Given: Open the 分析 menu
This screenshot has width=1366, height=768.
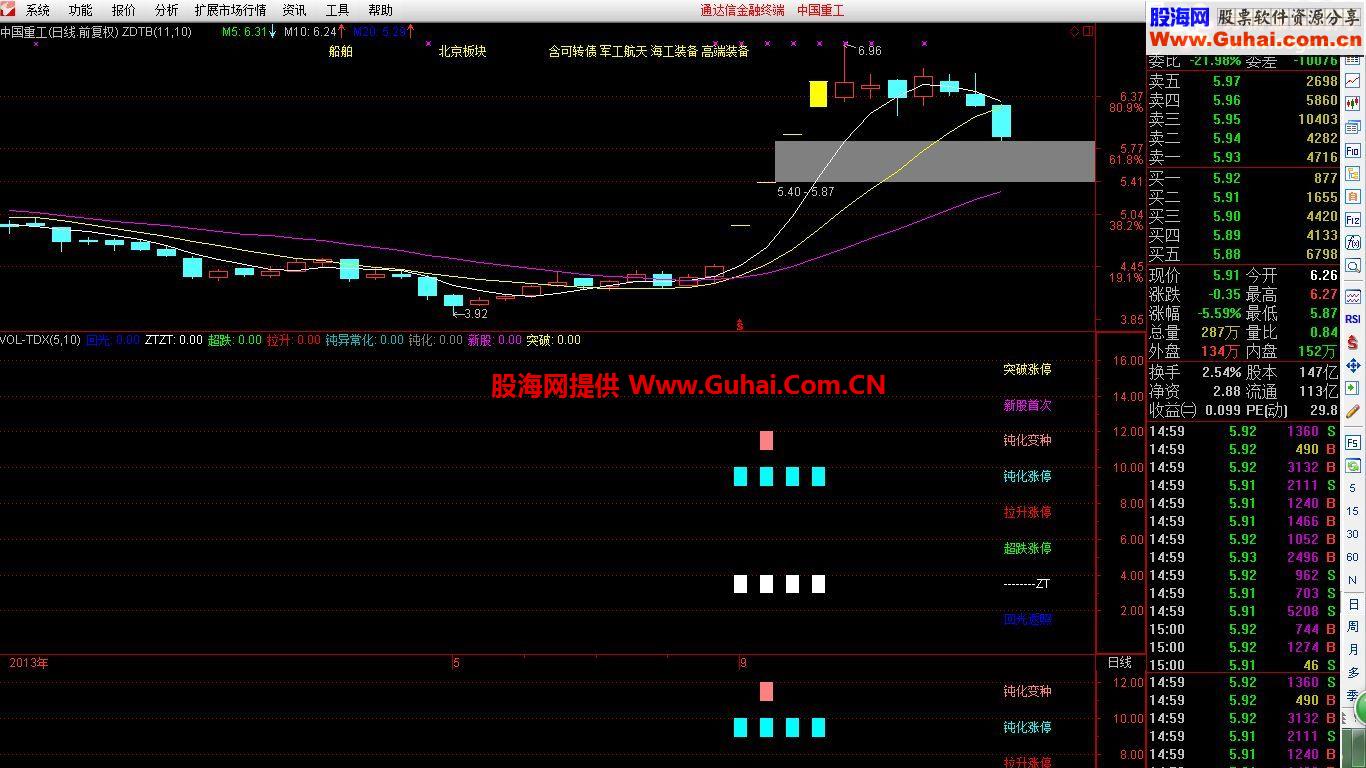Looking at the screenshot, I should [x=166, y=10].
